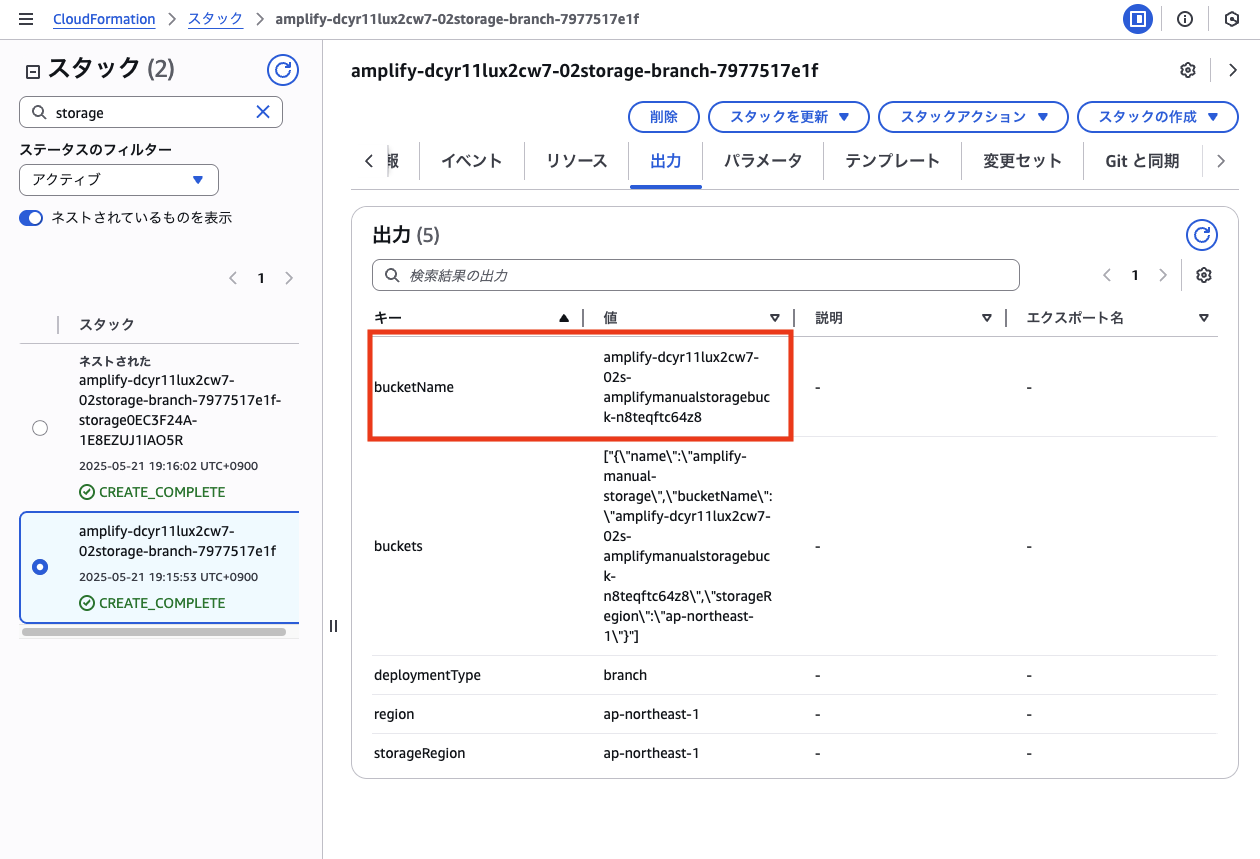The width and height of the screenshot is (1260, 859).
Task: Go to previous stacks page
Action: pos(233,278)
